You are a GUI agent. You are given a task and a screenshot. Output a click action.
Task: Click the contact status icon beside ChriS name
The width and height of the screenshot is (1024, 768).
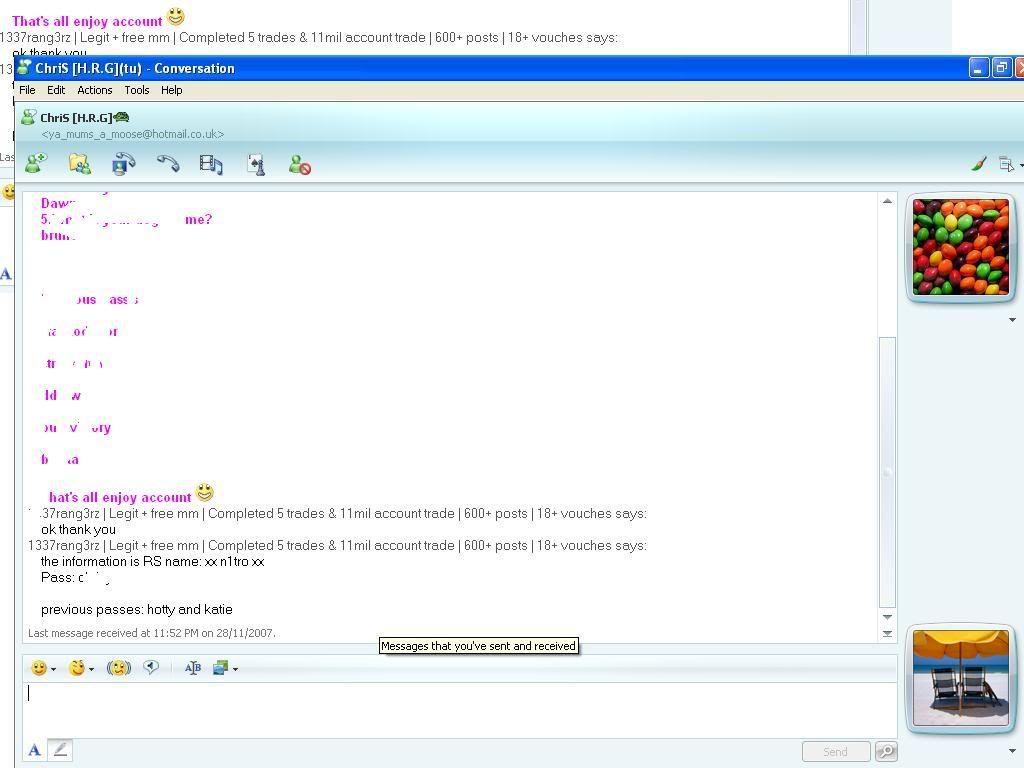tap(28, 118)
